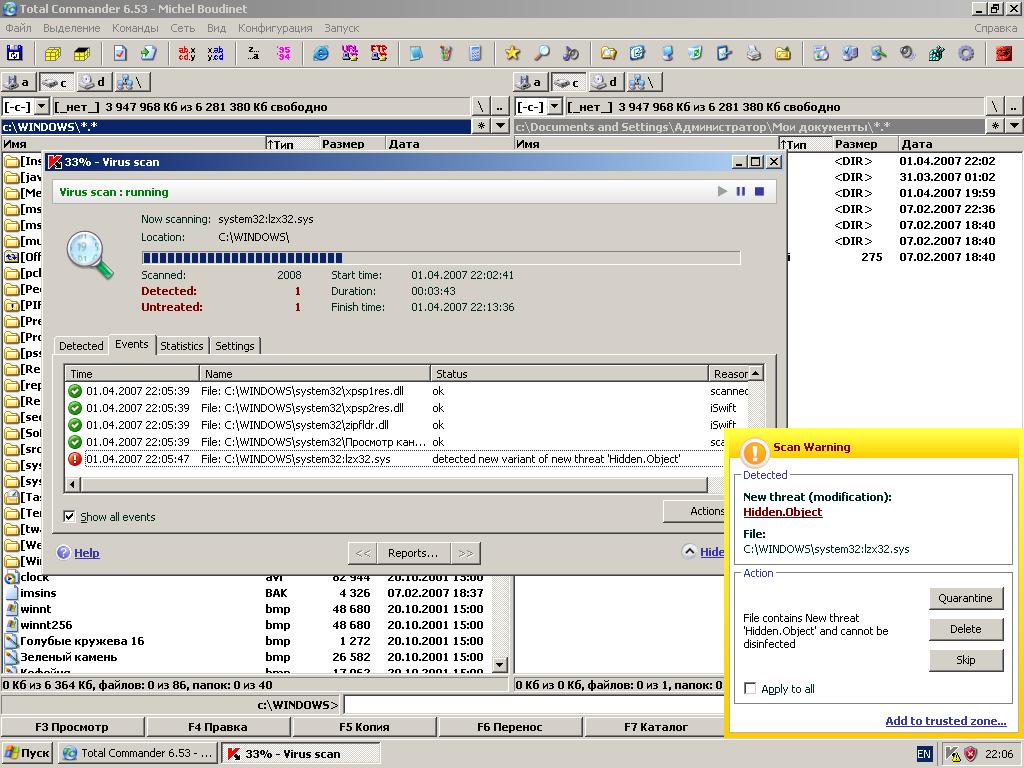Click the red warning icon in events list

[x=75, y=459]
